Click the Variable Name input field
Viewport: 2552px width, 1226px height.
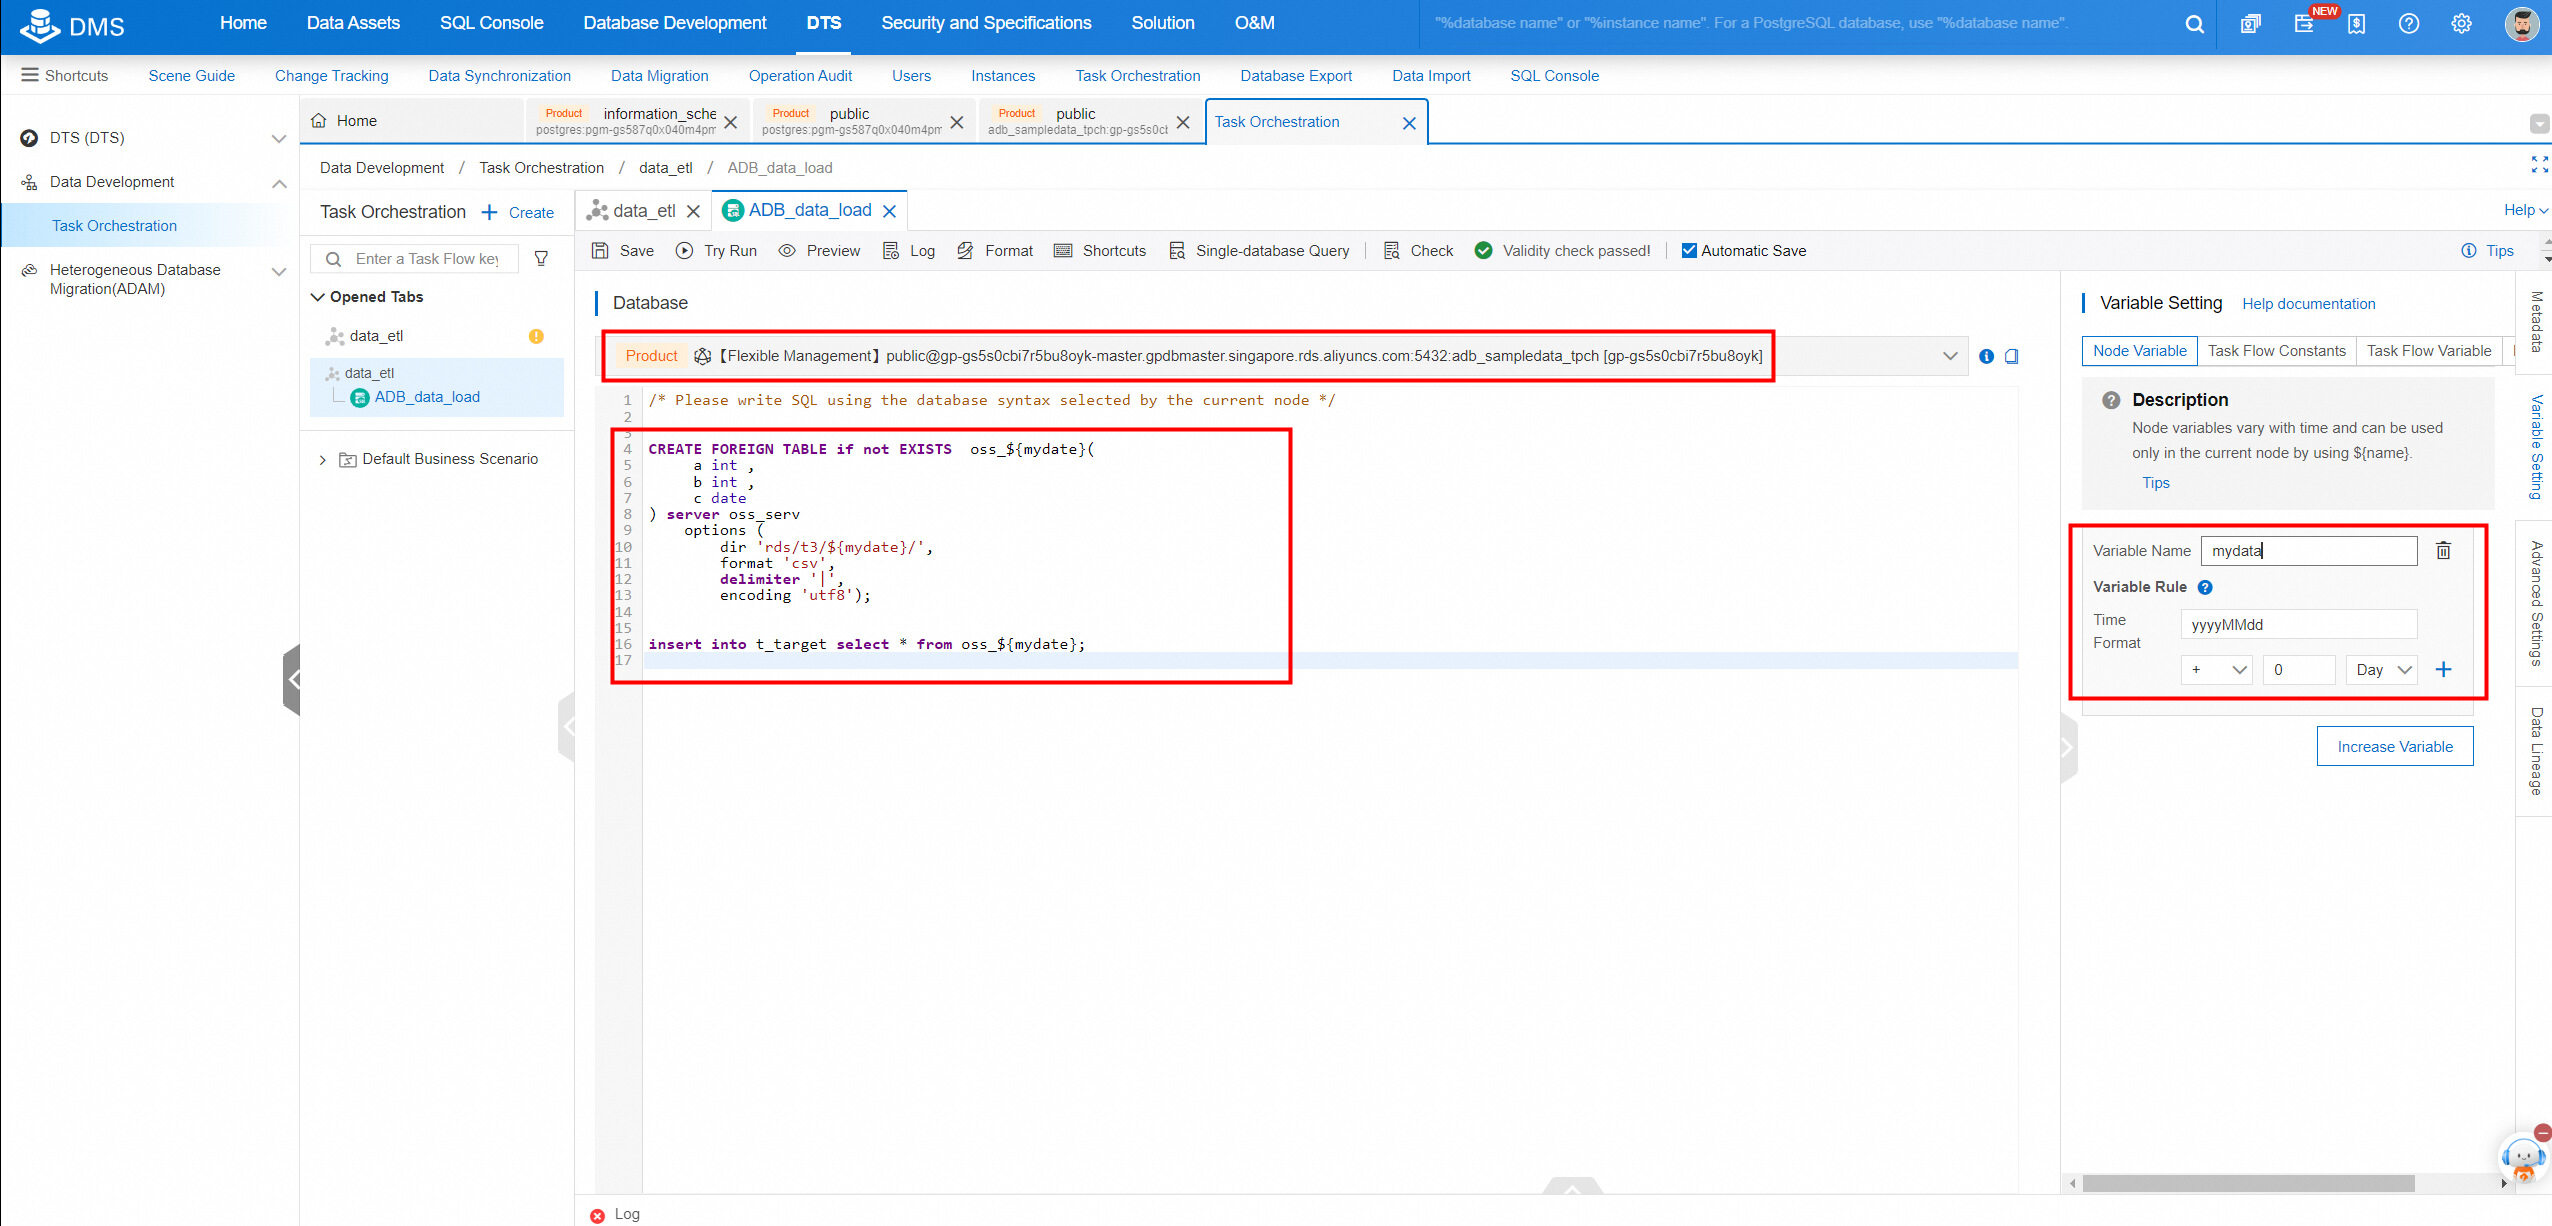click(x=2308, y=551)
